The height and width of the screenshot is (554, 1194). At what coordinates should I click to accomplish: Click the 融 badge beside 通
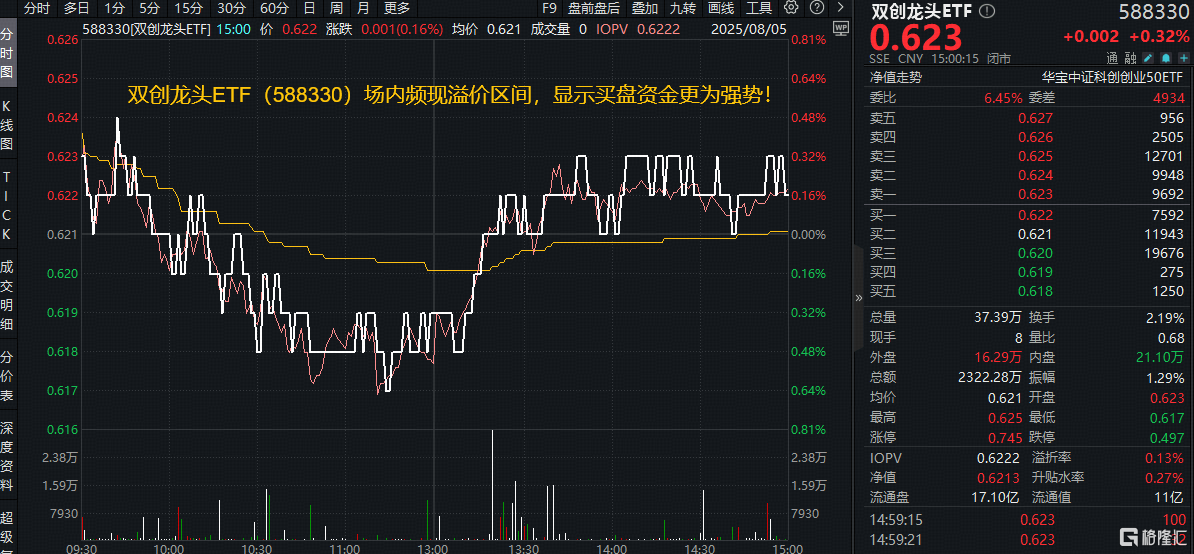(x=1130, y=58)
